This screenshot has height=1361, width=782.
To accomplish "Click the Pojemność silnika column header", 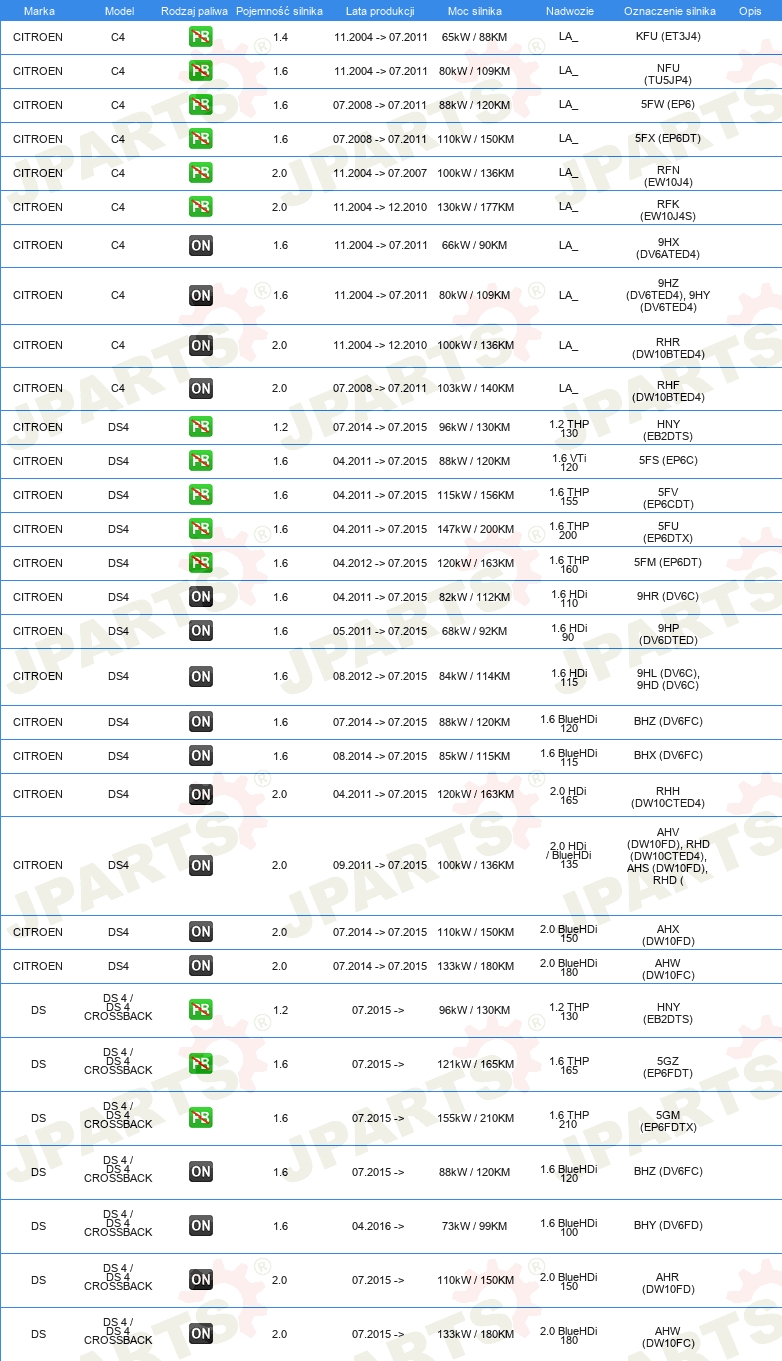I will point(280,11).
